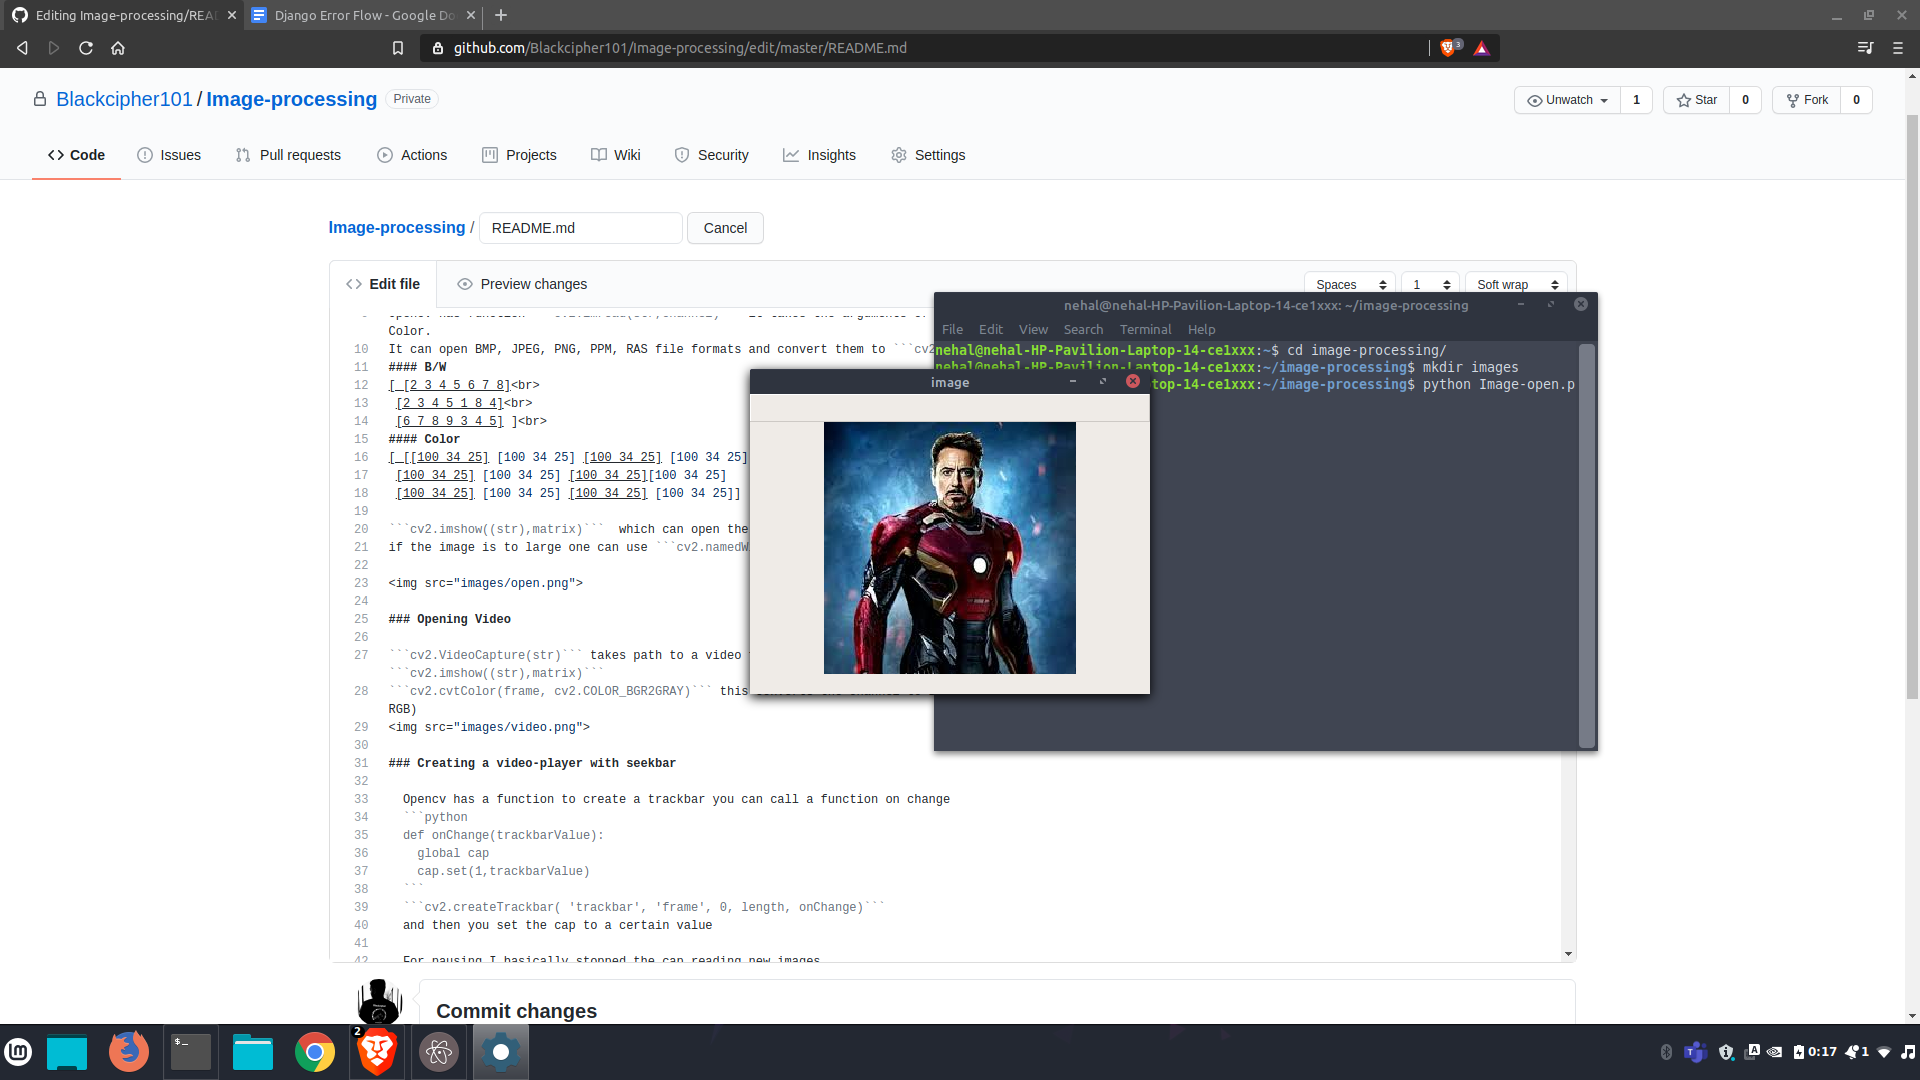Click the Brave shields icon in address bar
Image resolution: width=1920 pixels, height=1080 pixels.
(1449, 48)
